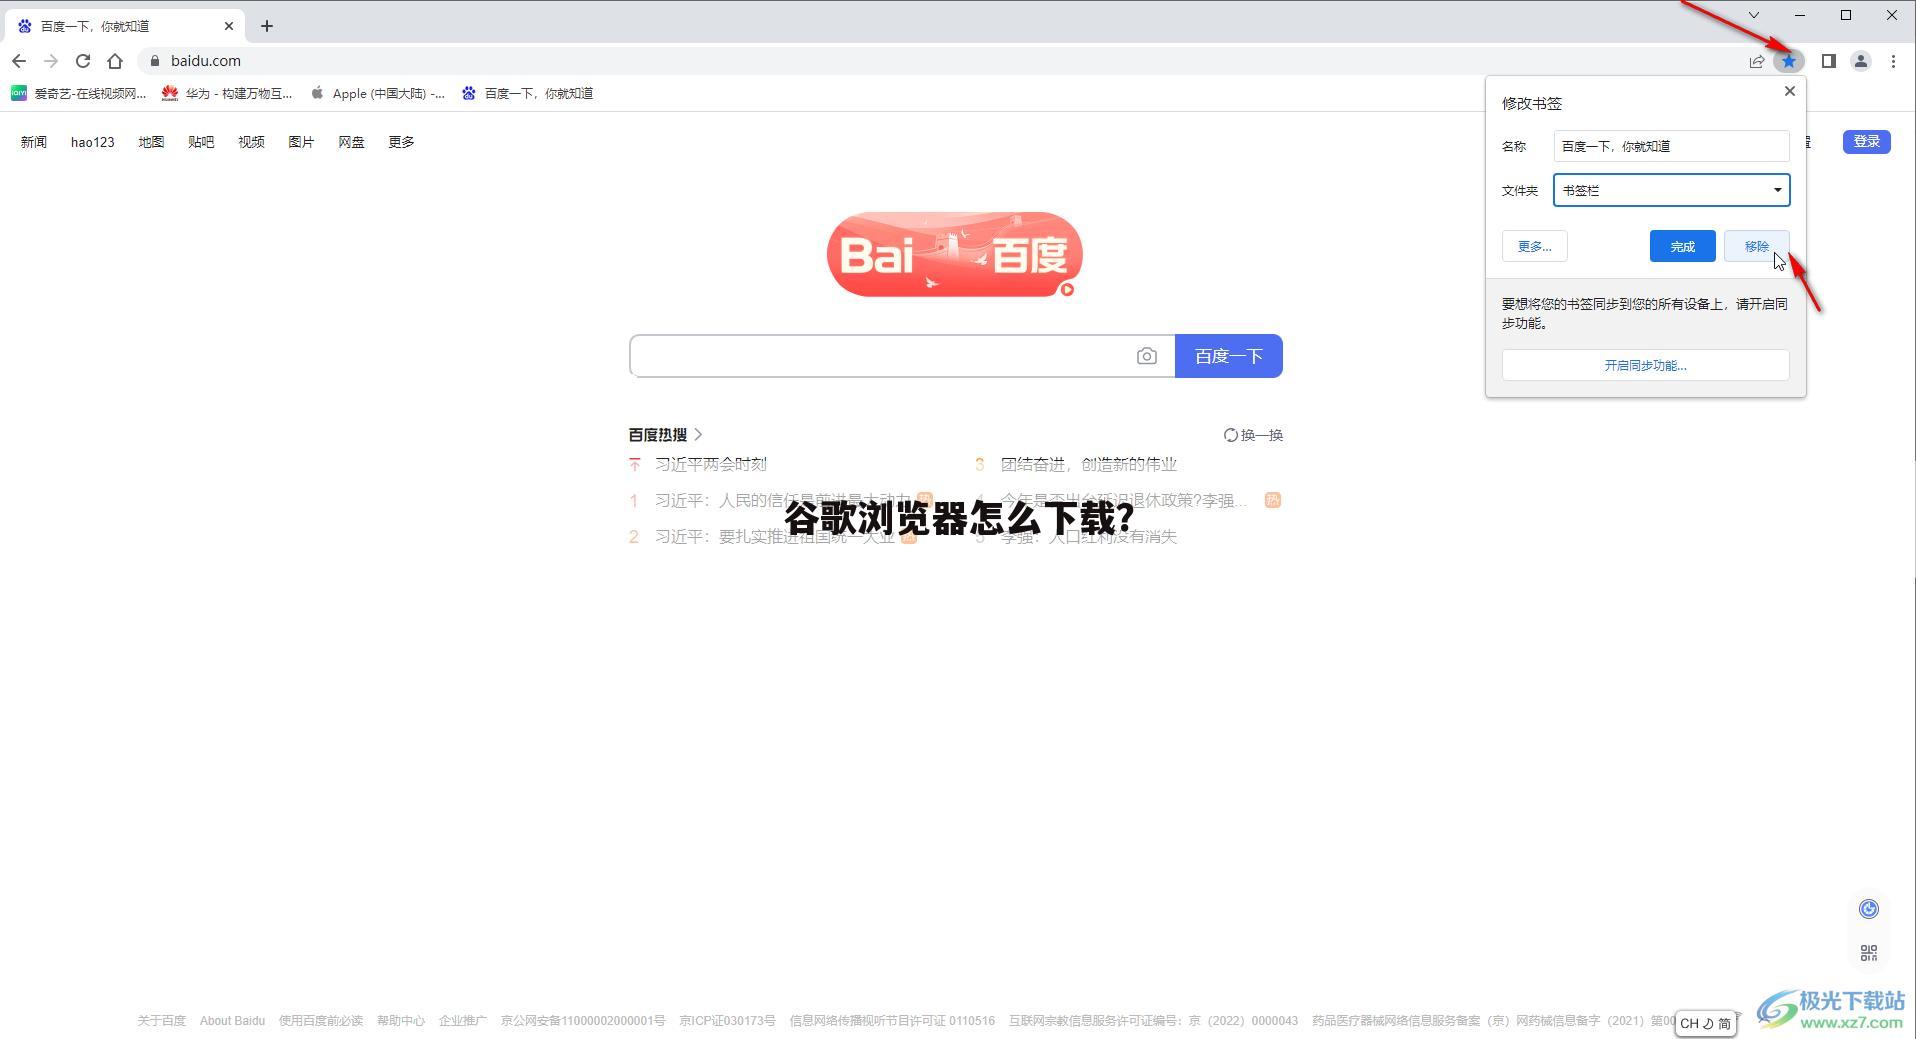Click footer link 京ICP证030173号
Viewport: 1916px width, 1039px height.
727,1021
